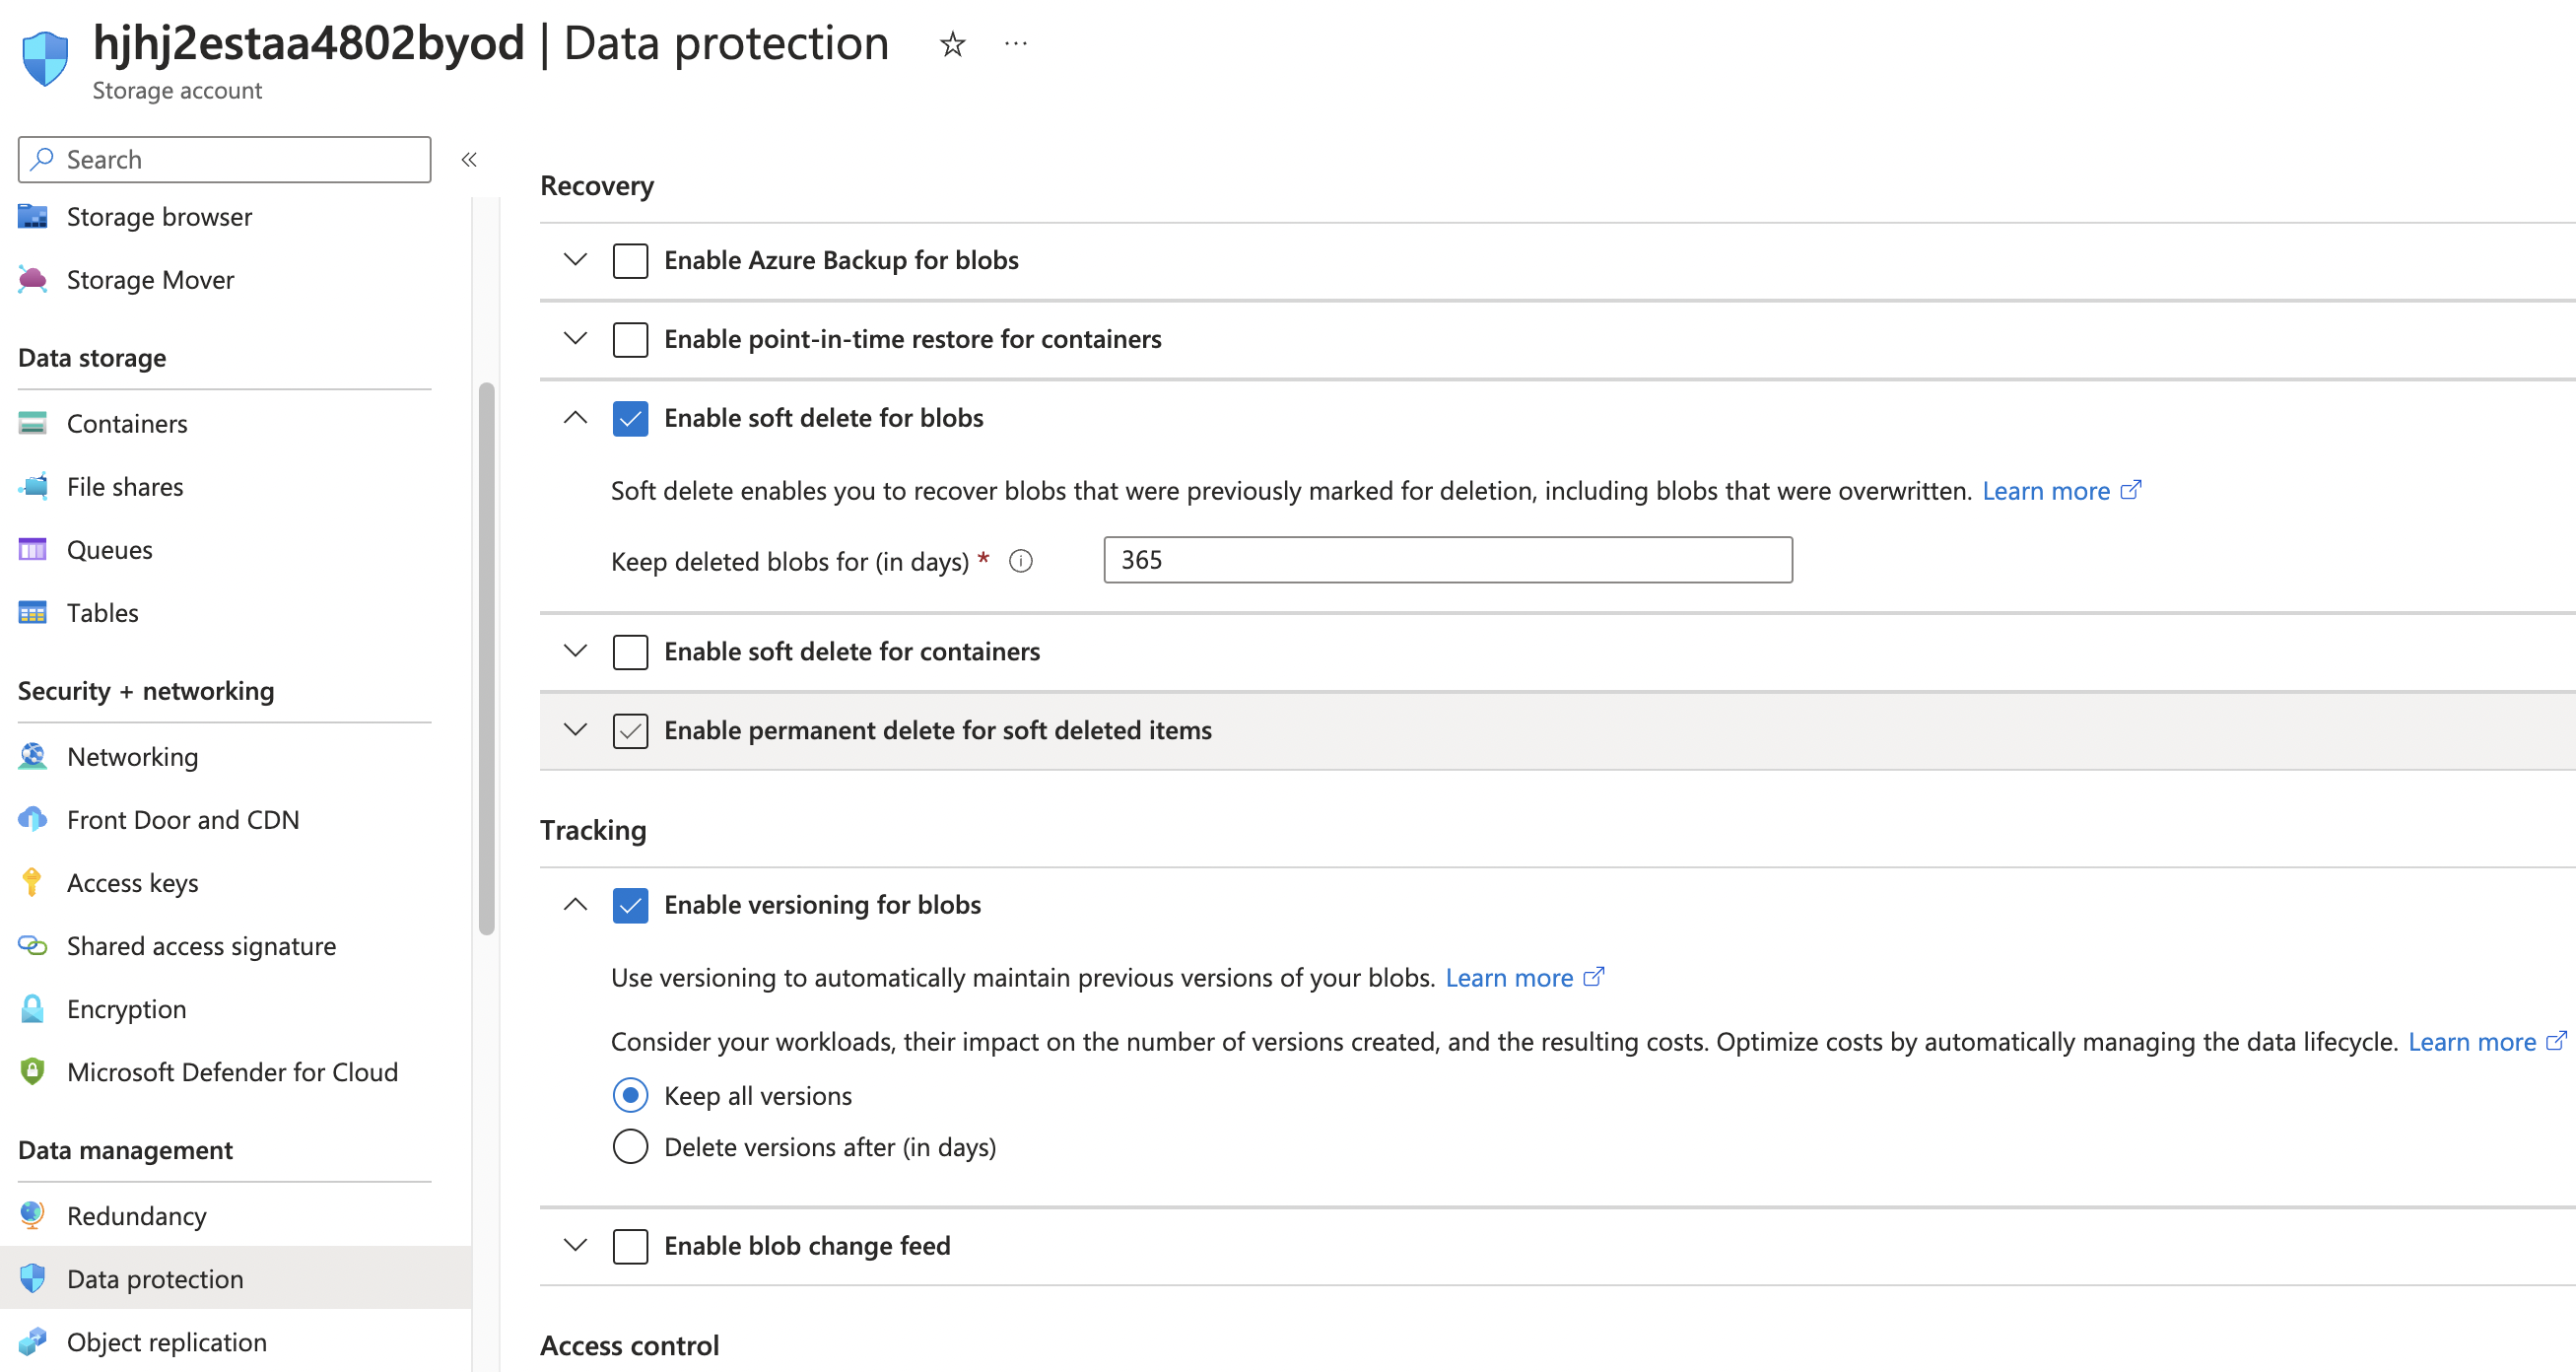The width and height of the screenshot is (2576, 1372).
Task: Select Delete versions after (in days) radio
Action: (x=630, y=1147)
